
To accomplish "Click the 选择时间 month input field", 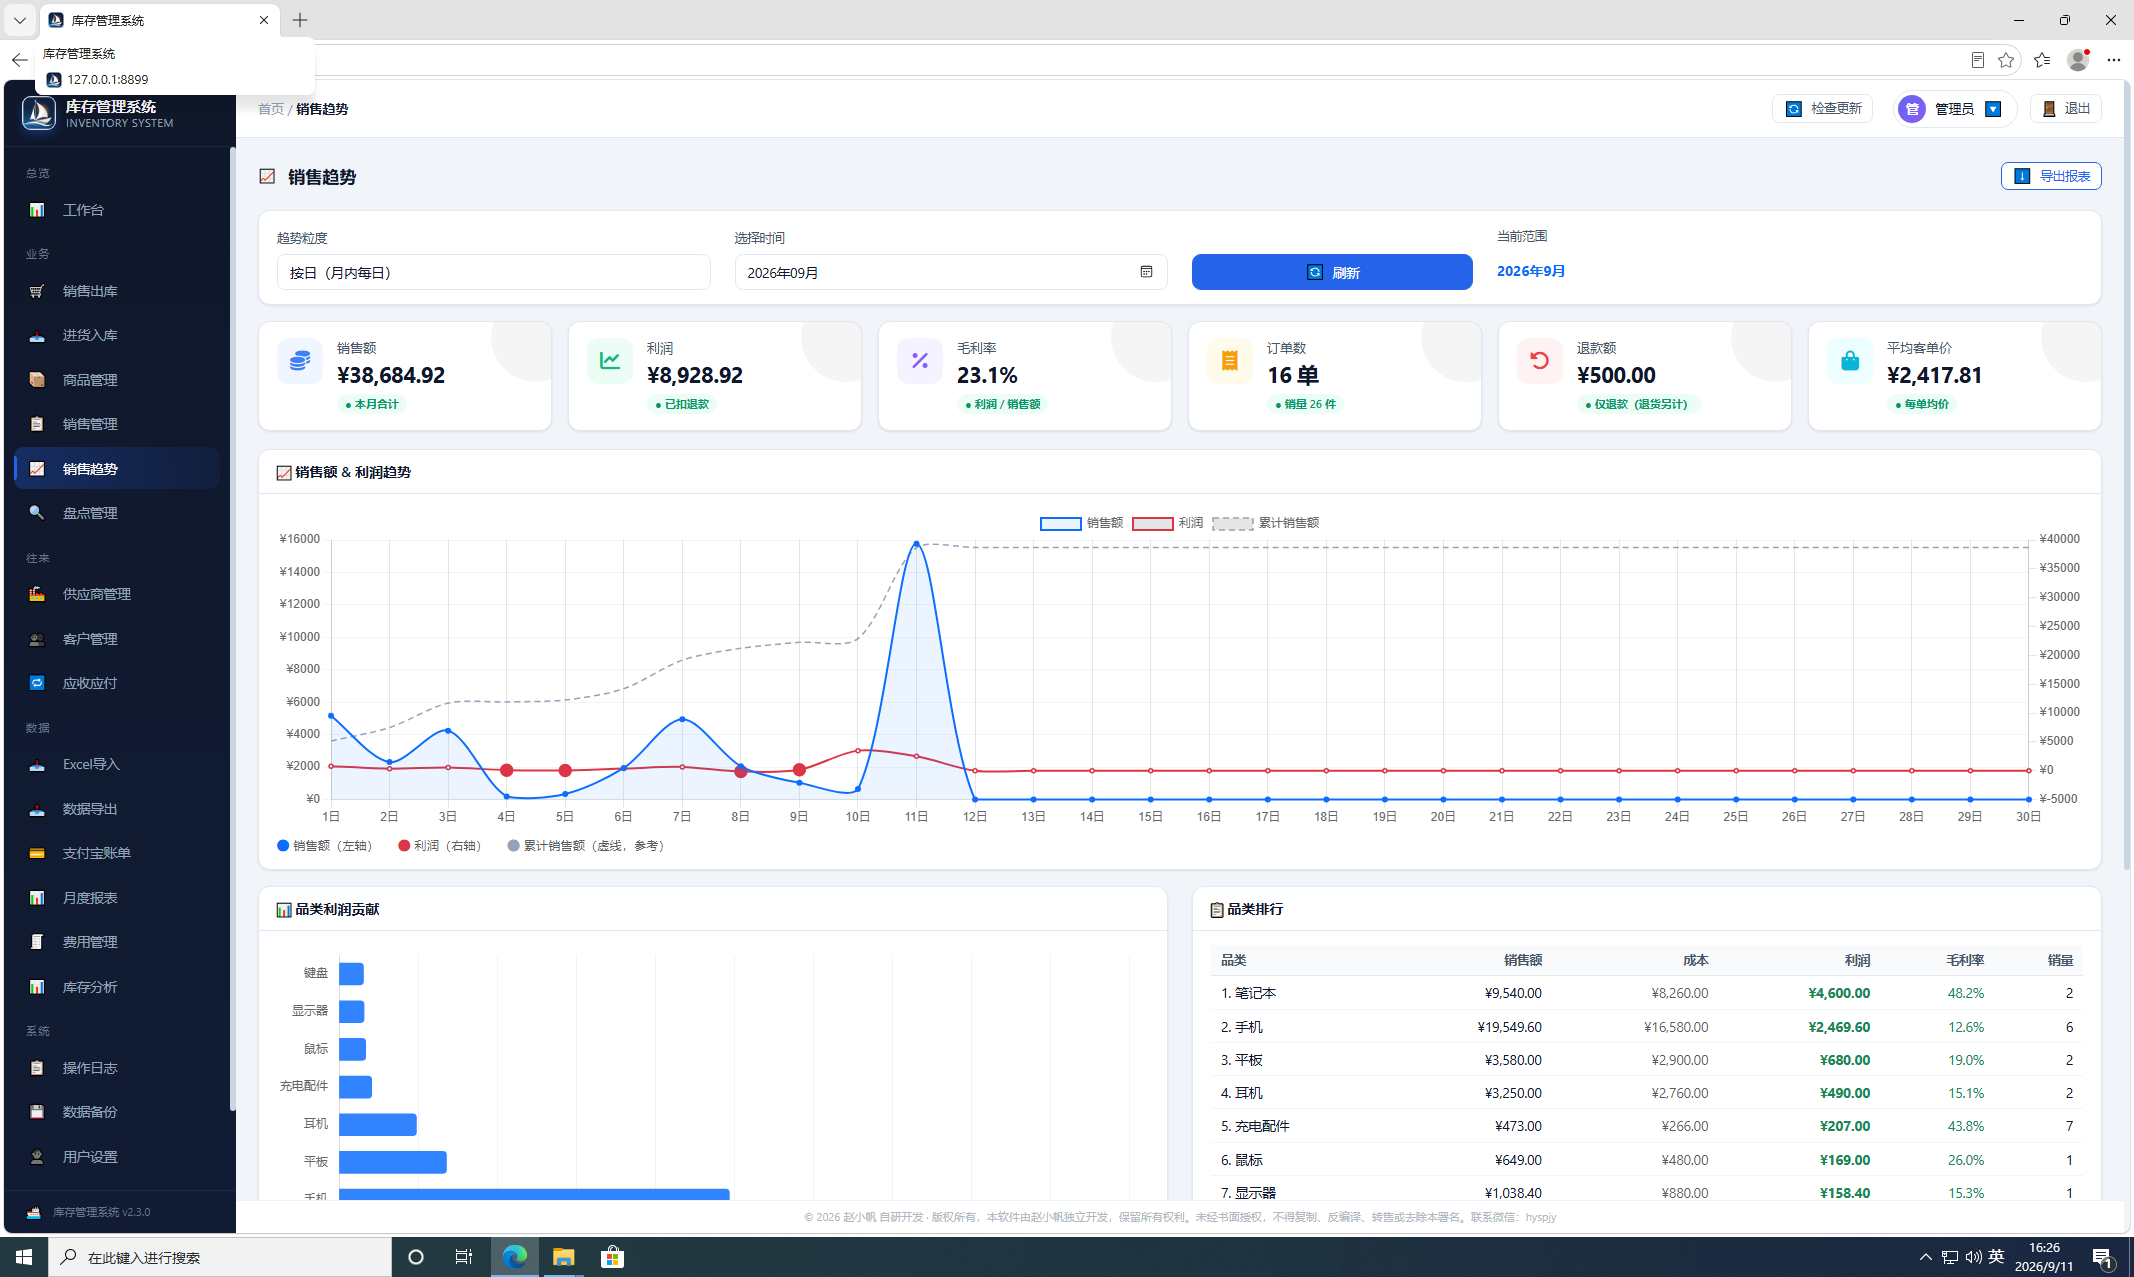I will point(951,272).
